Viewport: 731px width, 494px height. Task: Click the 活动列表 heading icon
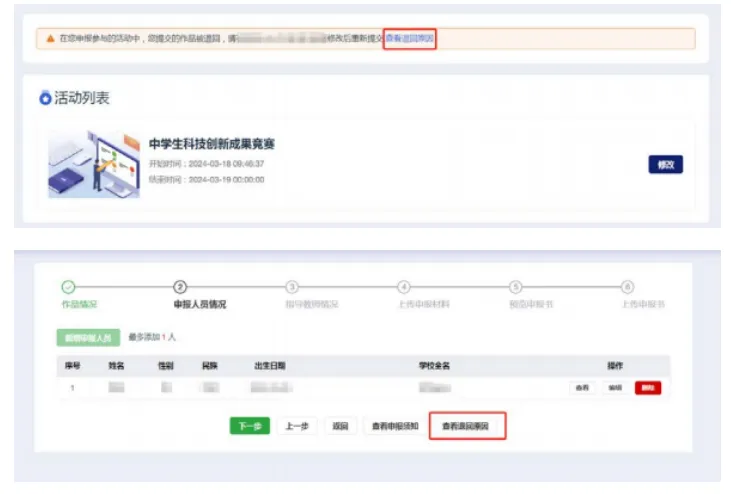pyautogui.click(x=45, y=98)
